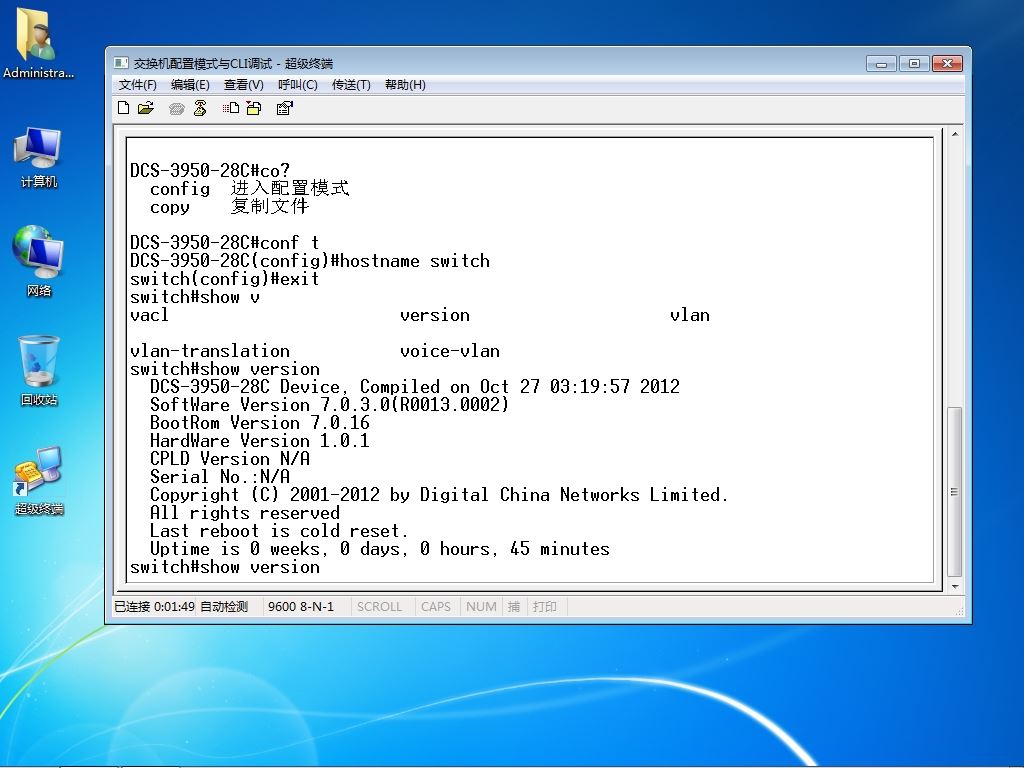The image size is (1024, 768).
Task: Click the Send file toolbar icon
Action: tap(231, 108)
